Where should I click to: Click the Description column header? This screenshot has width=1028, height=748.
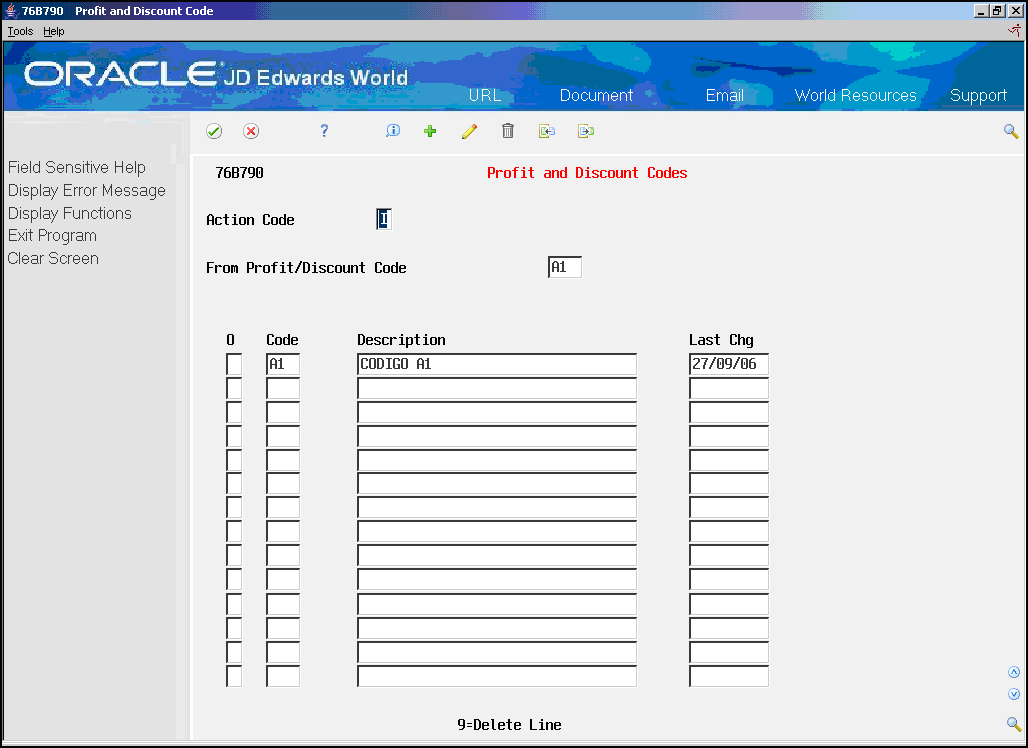401,340
